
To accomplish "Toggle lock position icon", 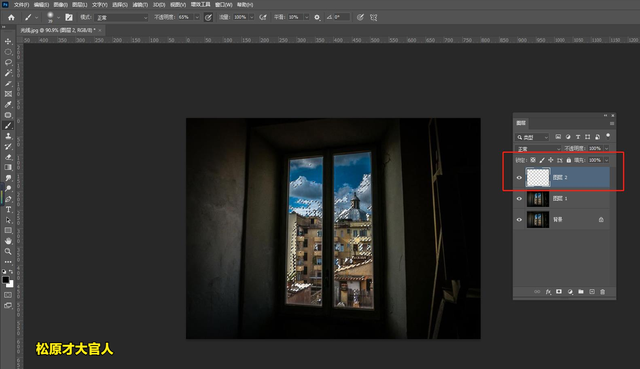I will point(551,160).
